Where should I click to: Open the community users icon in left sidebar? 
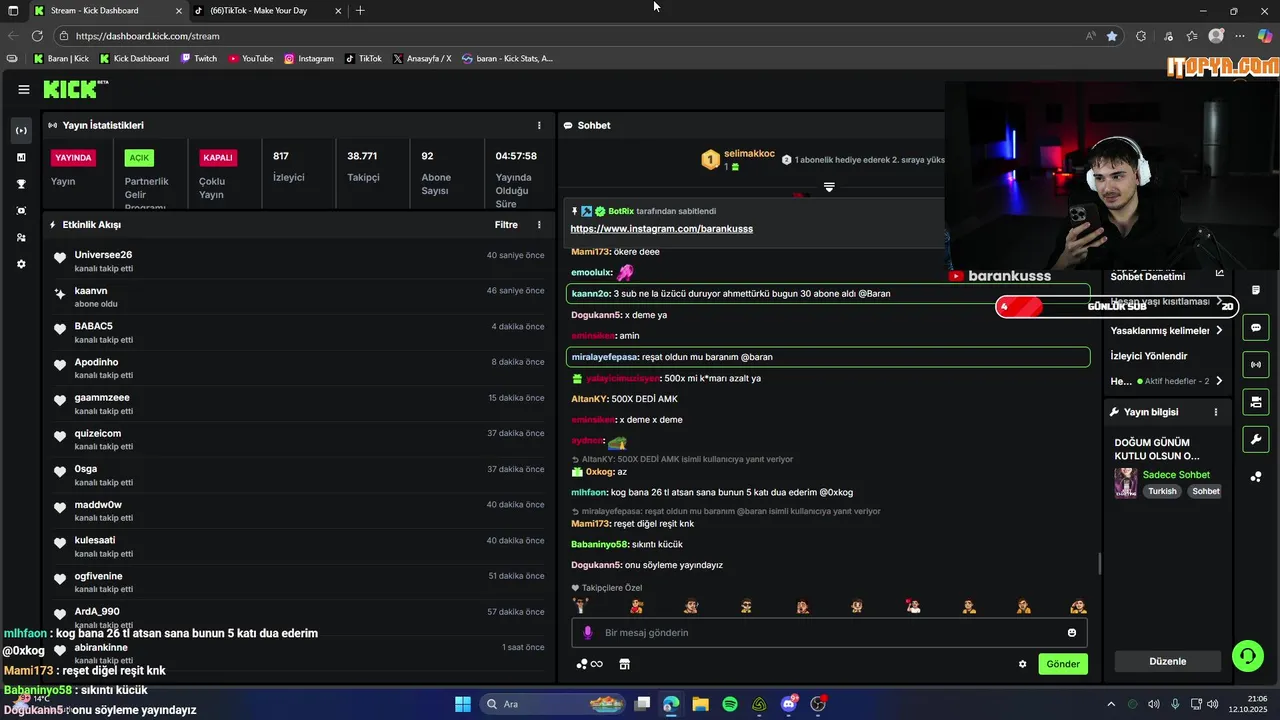[x=21, y=238]
